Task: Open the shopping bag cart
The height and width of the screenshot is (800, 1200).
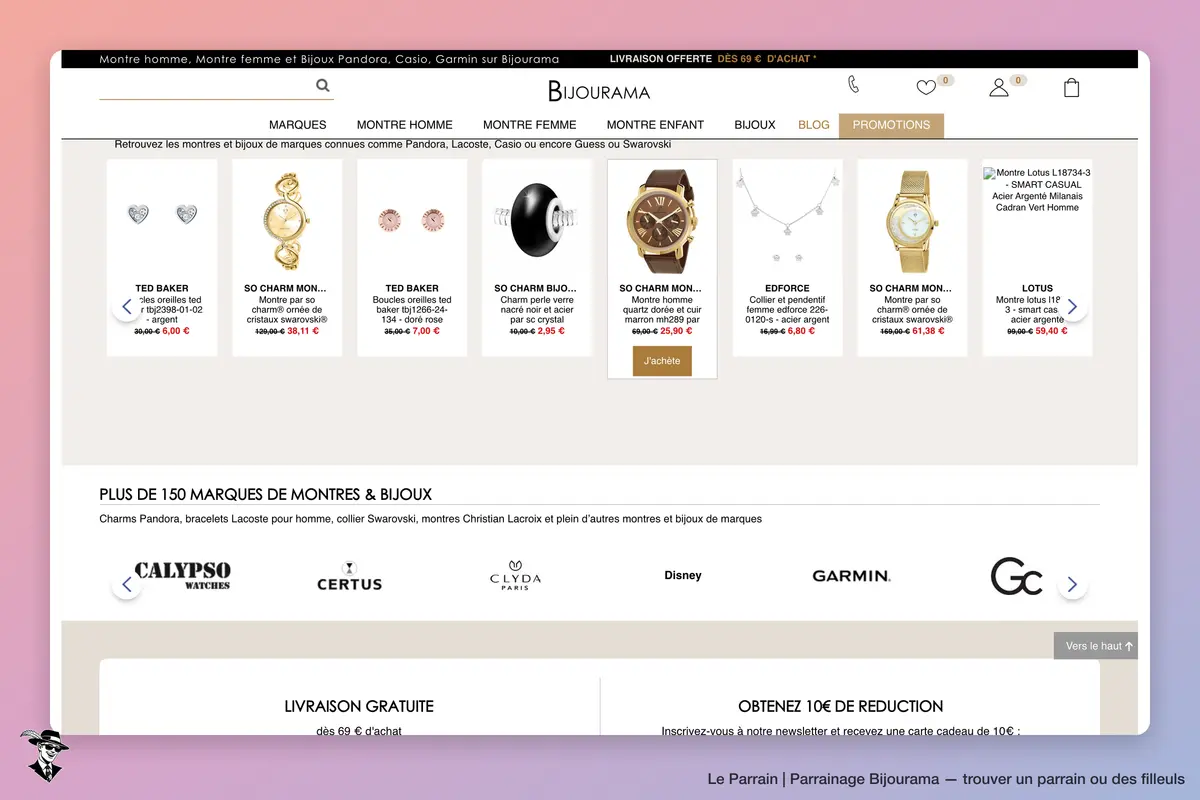Action: pyautogui.click(x=1071, y=87)
